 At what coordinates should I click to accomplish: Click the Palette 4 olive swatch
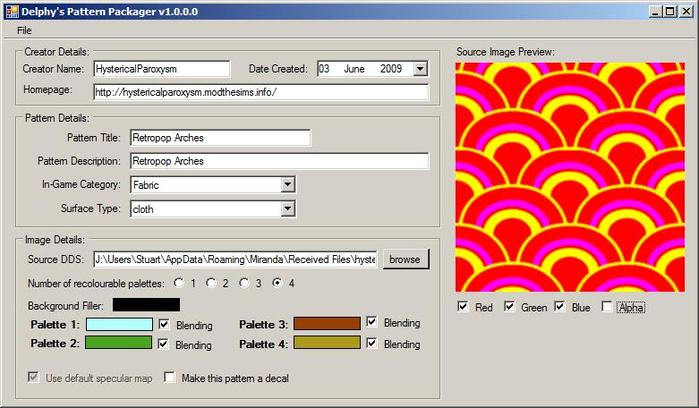tap(327, 342)
